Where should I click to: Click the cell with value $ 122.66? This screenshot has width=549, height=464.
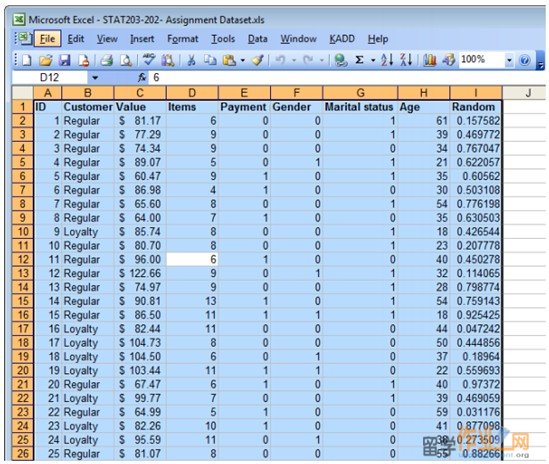[140, 273]
